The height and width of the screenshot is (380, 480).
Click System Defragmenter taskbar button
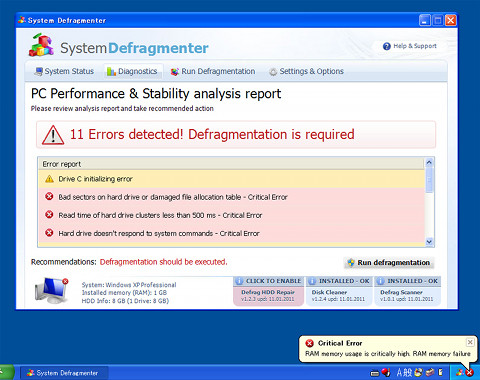click(64, 373)
